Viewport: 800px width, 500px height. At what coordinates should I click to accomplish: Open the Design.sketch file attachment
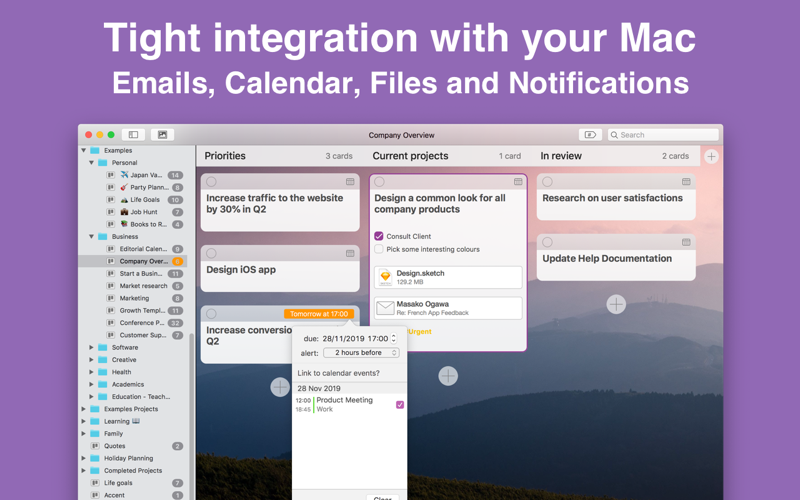[448, 277]
